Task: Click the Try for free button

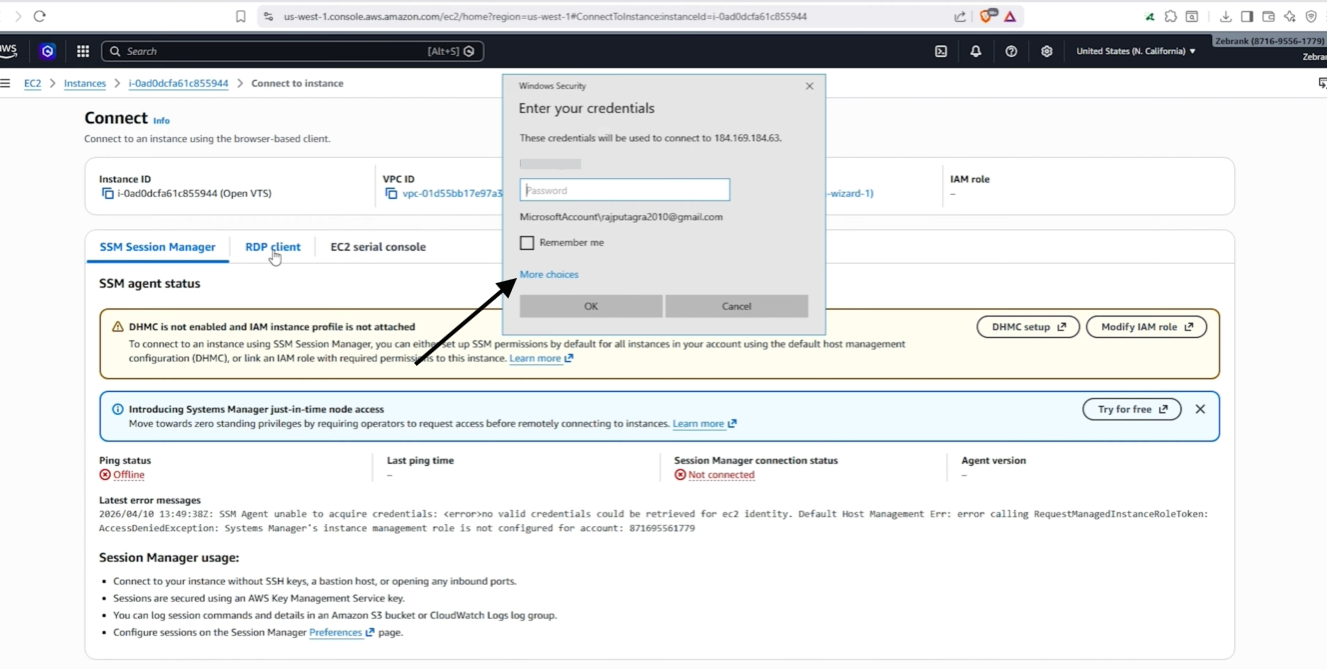Action: pos(1132,409)
